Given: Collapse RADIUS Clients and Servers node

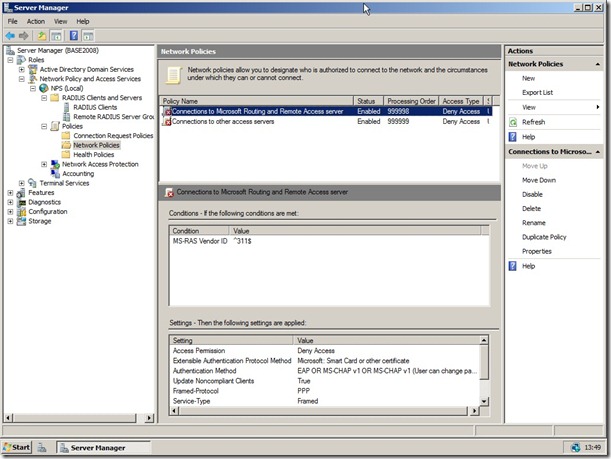Looking at the screenshot, I should [x=44, y=98].
